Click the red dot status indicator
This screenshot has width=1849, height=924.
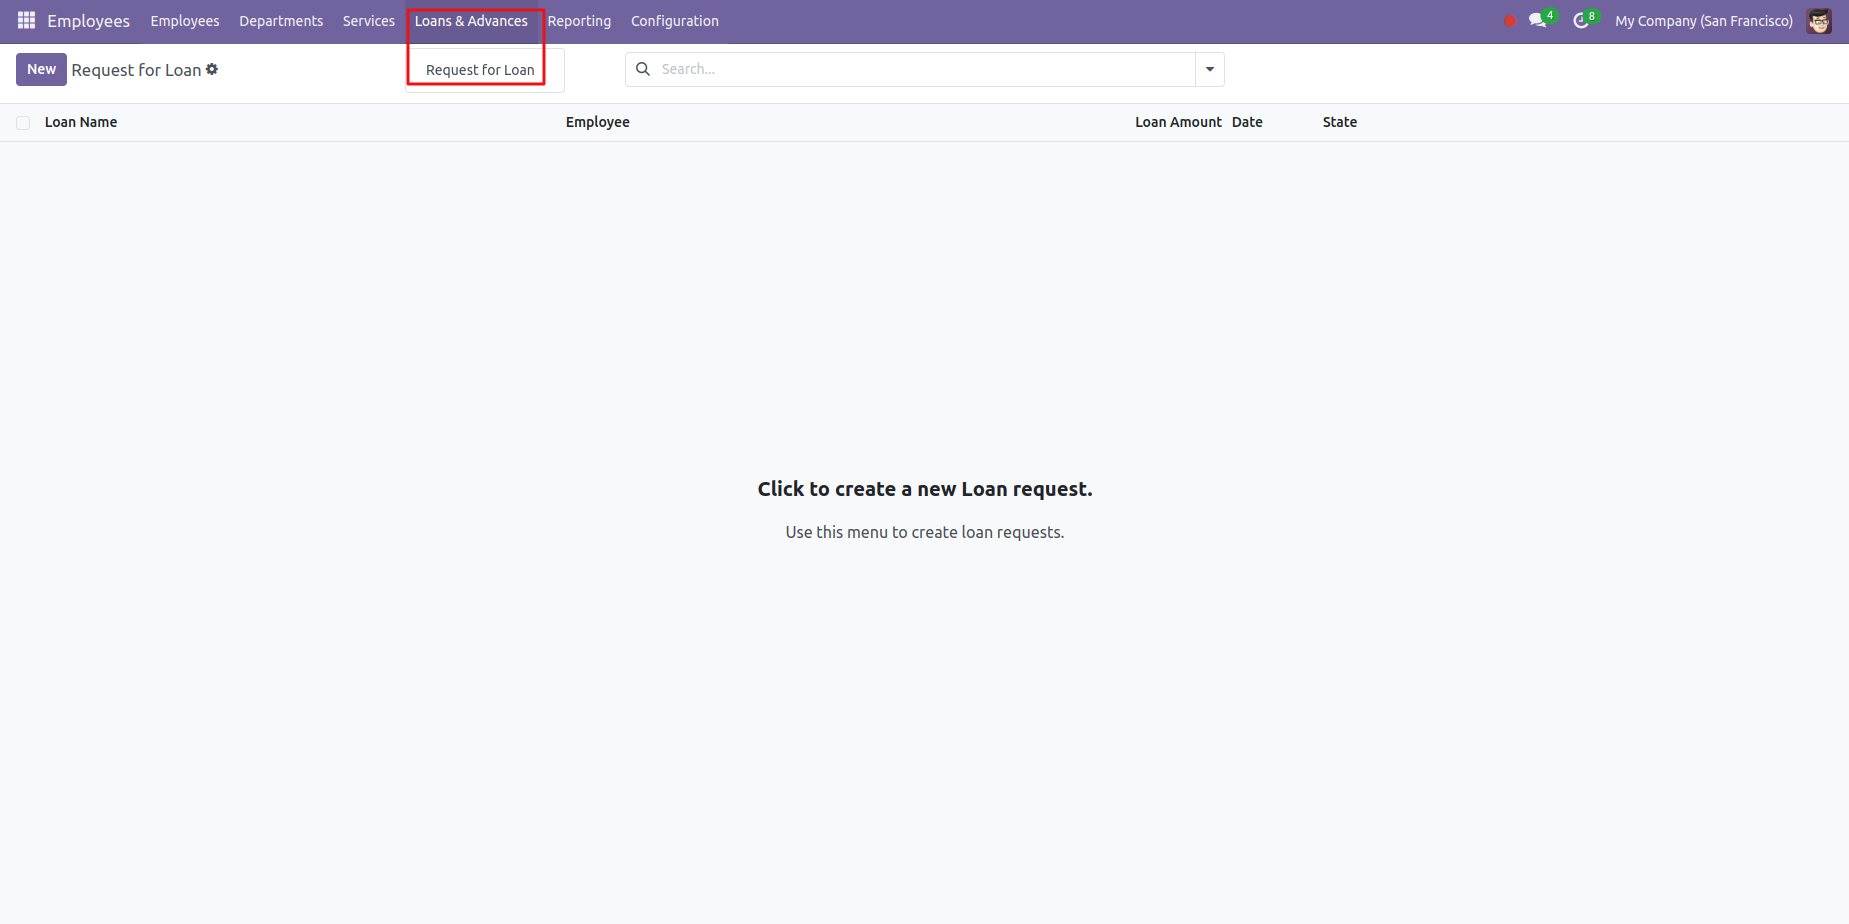click(x=1510, y=21)
